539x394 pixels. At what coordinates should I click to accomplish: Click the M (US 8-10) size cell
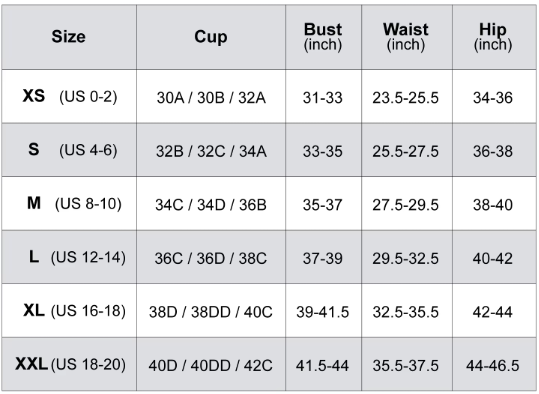point(69,204)
